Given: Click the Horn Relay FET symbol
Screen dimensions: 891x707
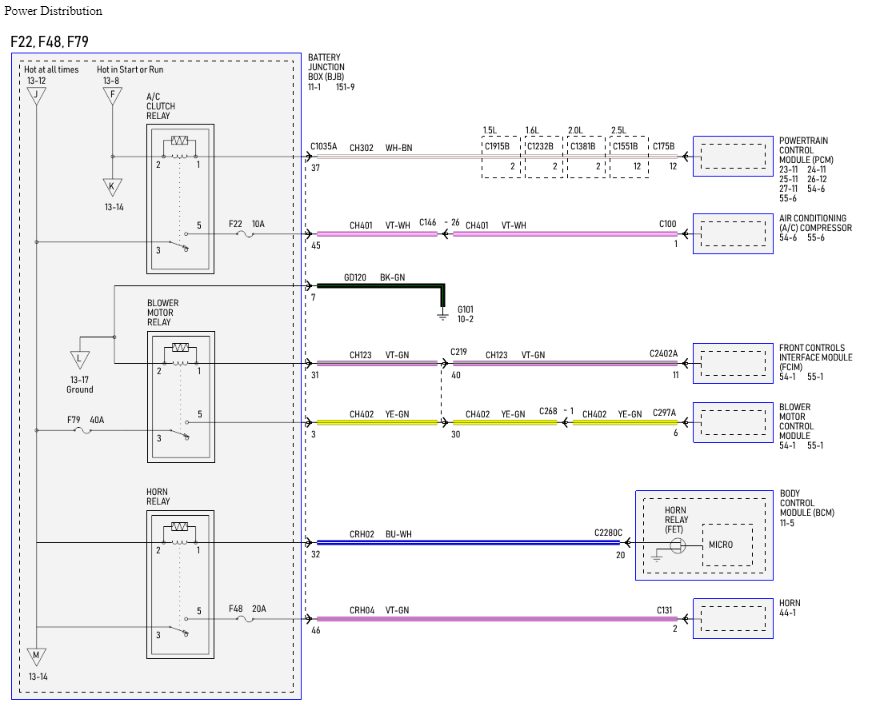Looking at the screenshot, I should (677, 546).
